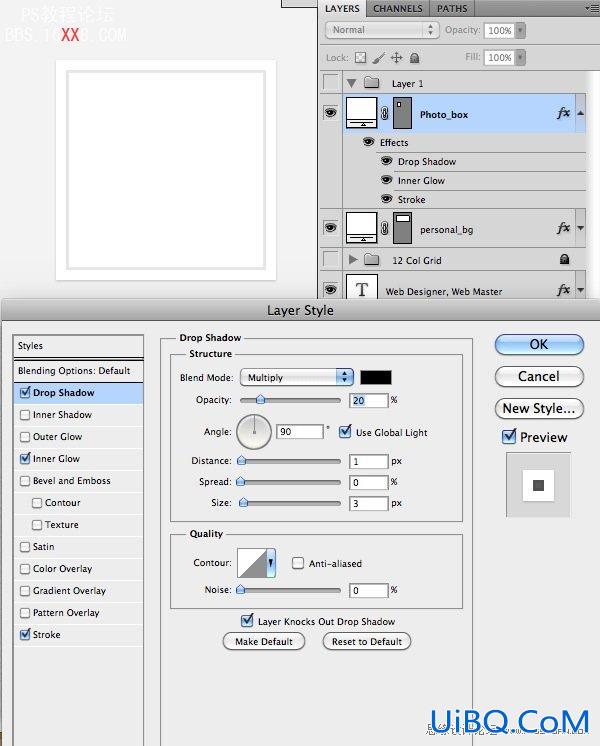Hide the Stroke effect eye
Viewport: 600px width, 746px height.
(x=386, y=198)
